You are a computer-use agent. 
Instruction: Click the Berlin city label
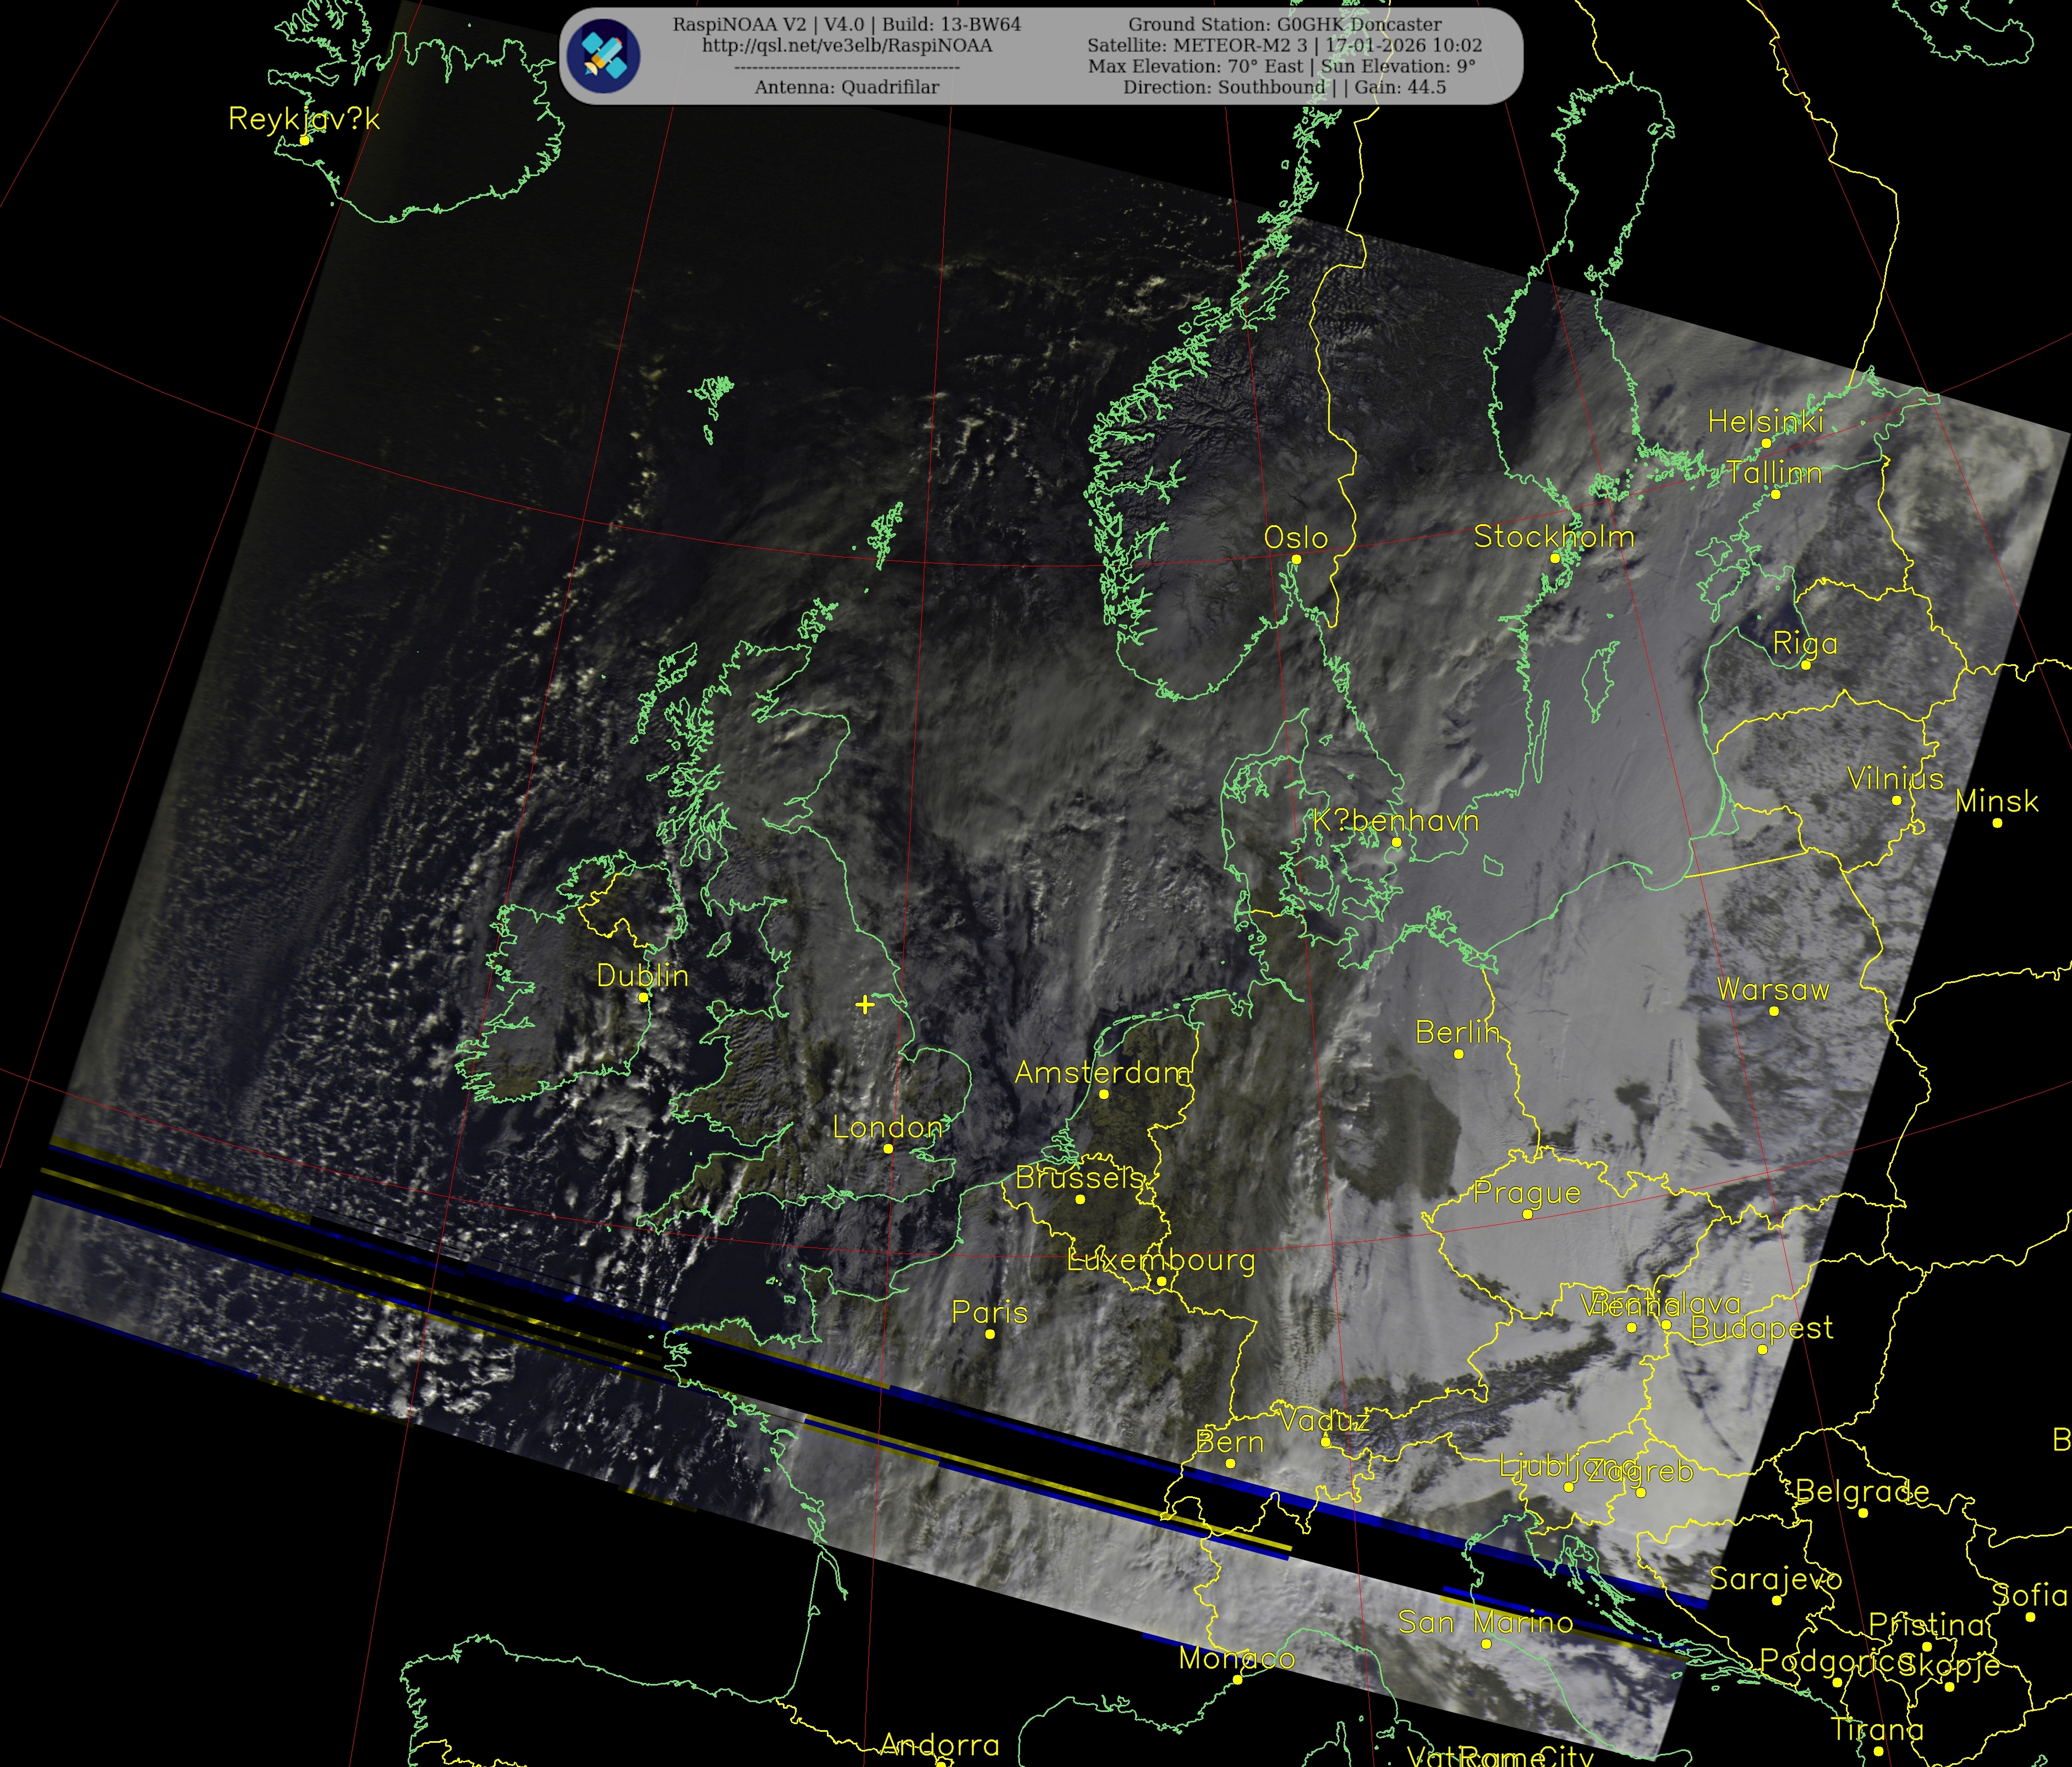tap(1457, 1032)
